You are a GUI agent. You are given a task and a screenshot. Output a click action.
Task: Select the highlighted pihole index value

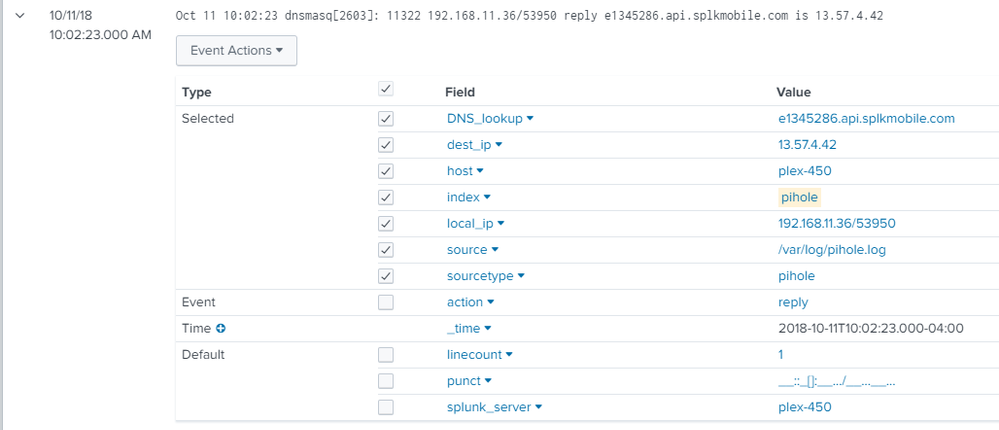click(x=800, y=197)
